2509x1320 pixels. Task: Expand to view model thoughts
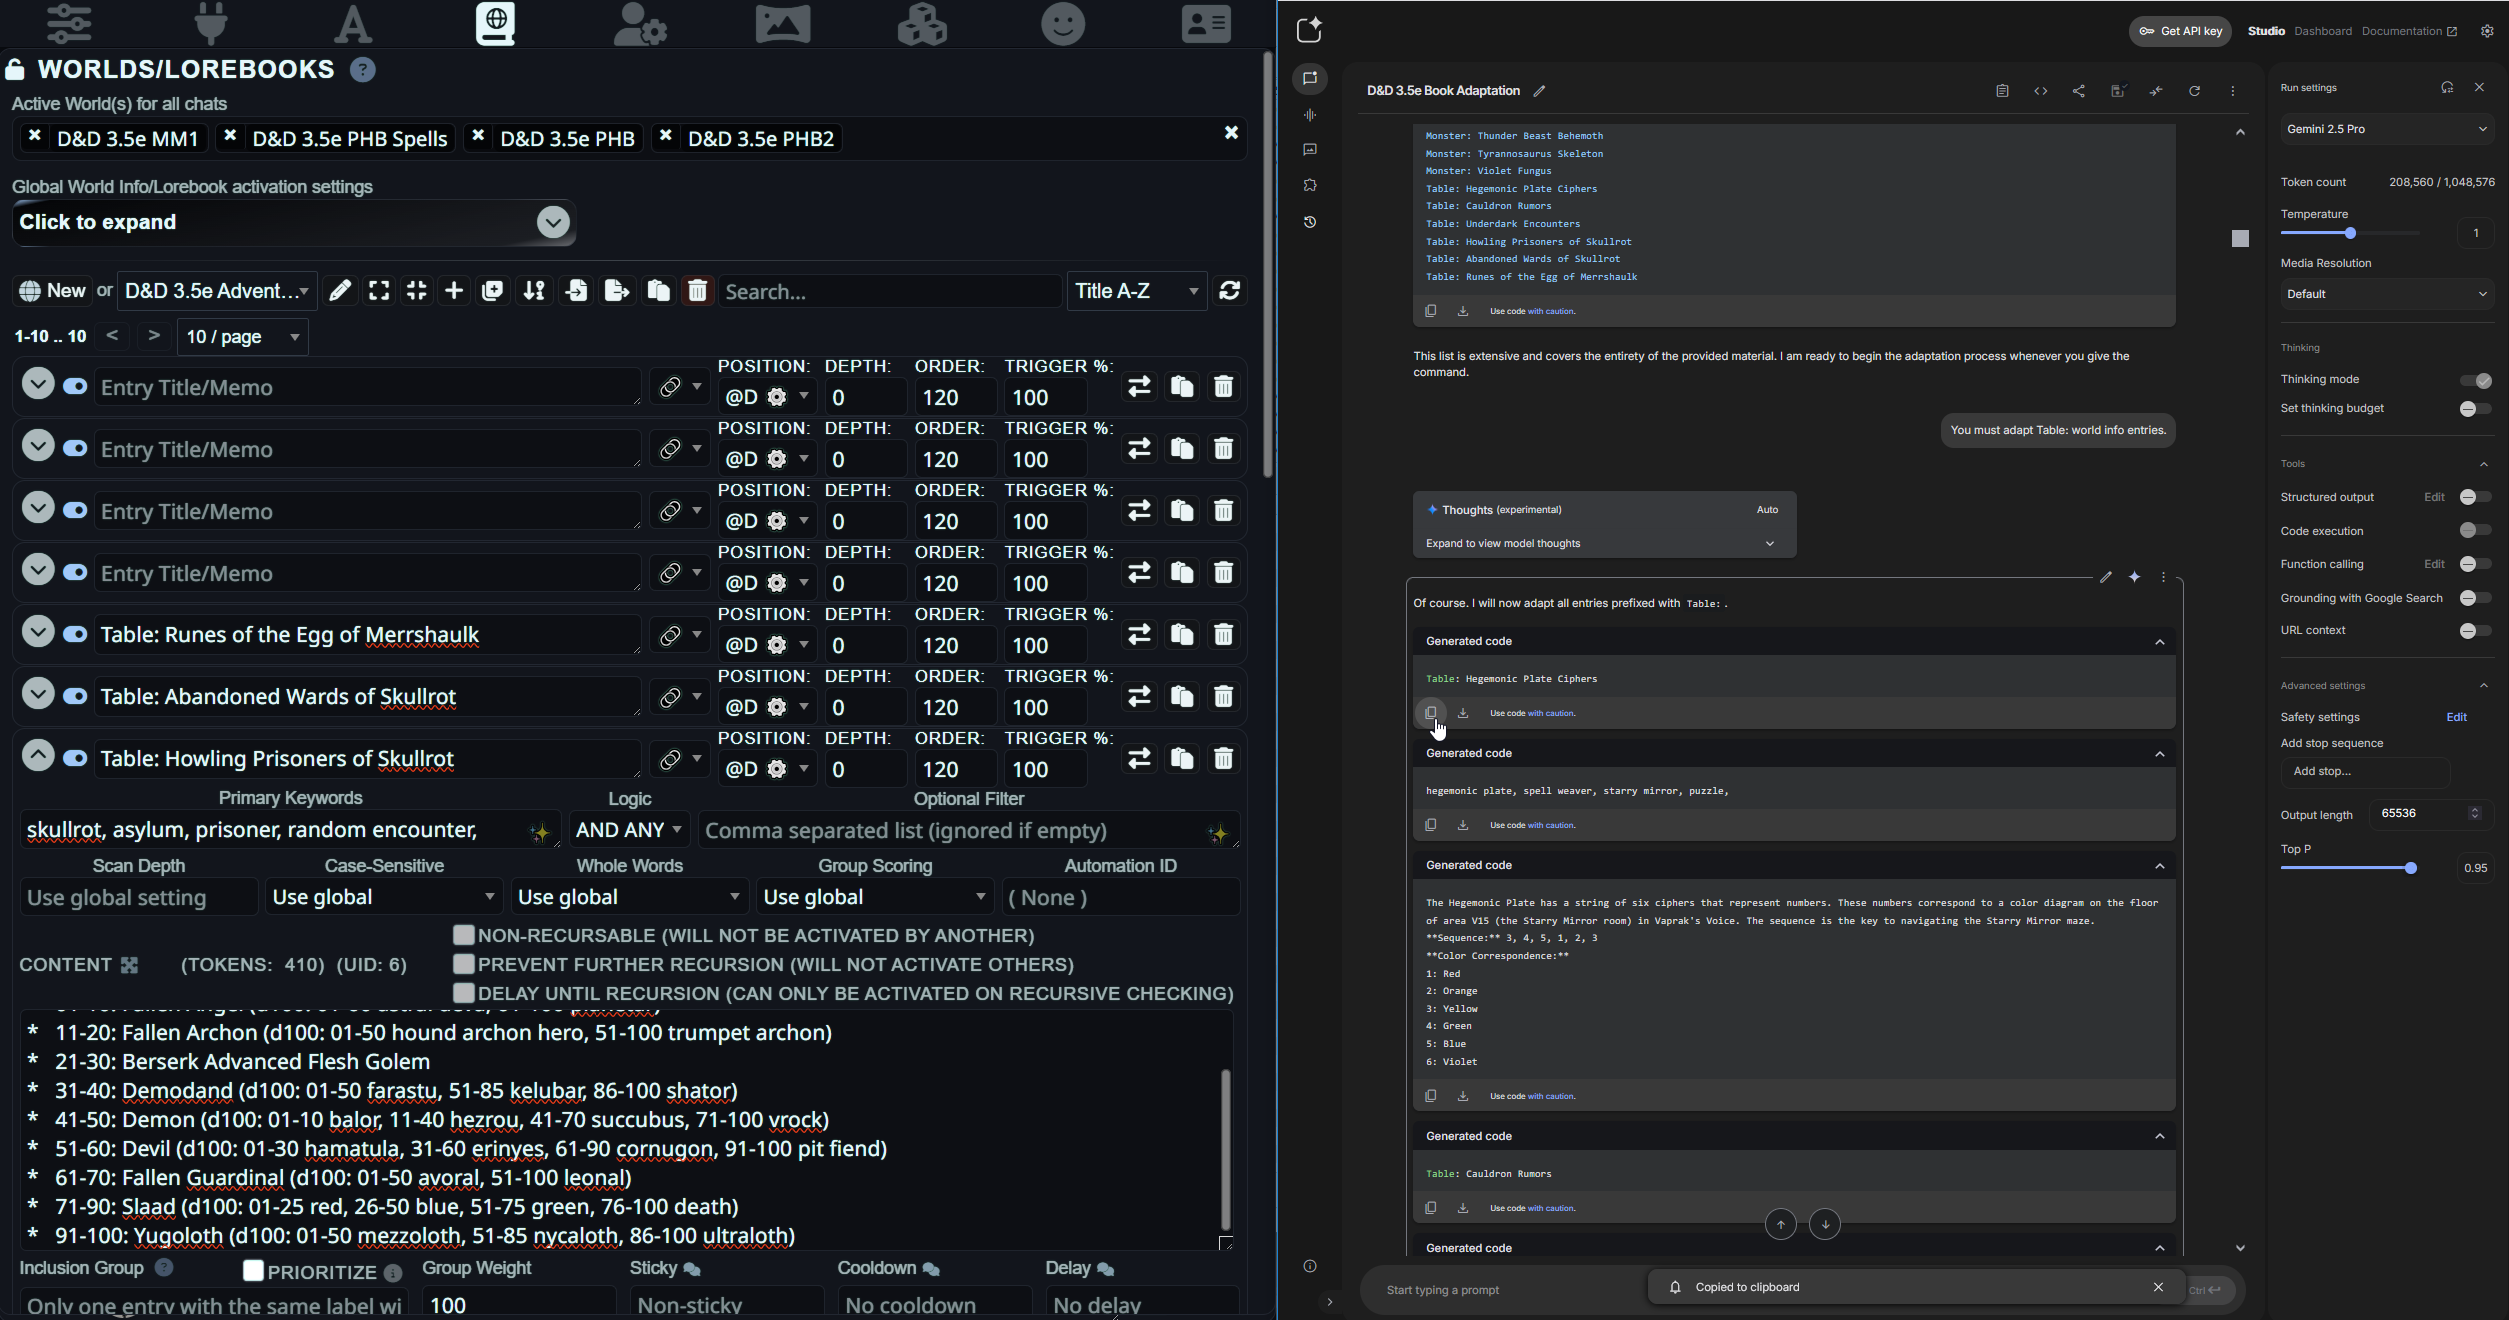point(1603,544)
